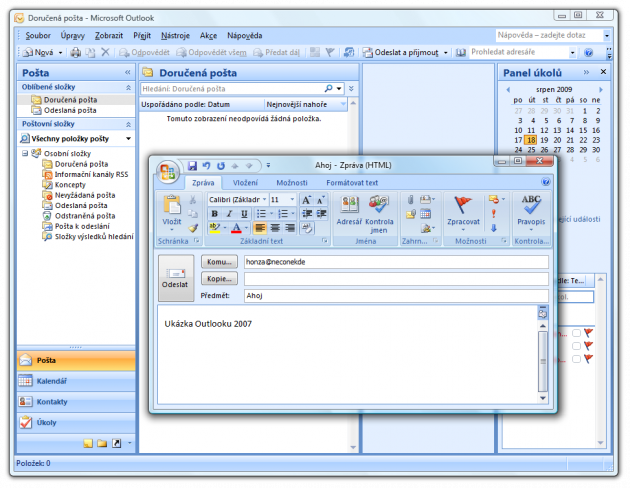Open the Nástroje menu
Image resolution: width=630 pixels, height=488 pixels.
point(175,35)
